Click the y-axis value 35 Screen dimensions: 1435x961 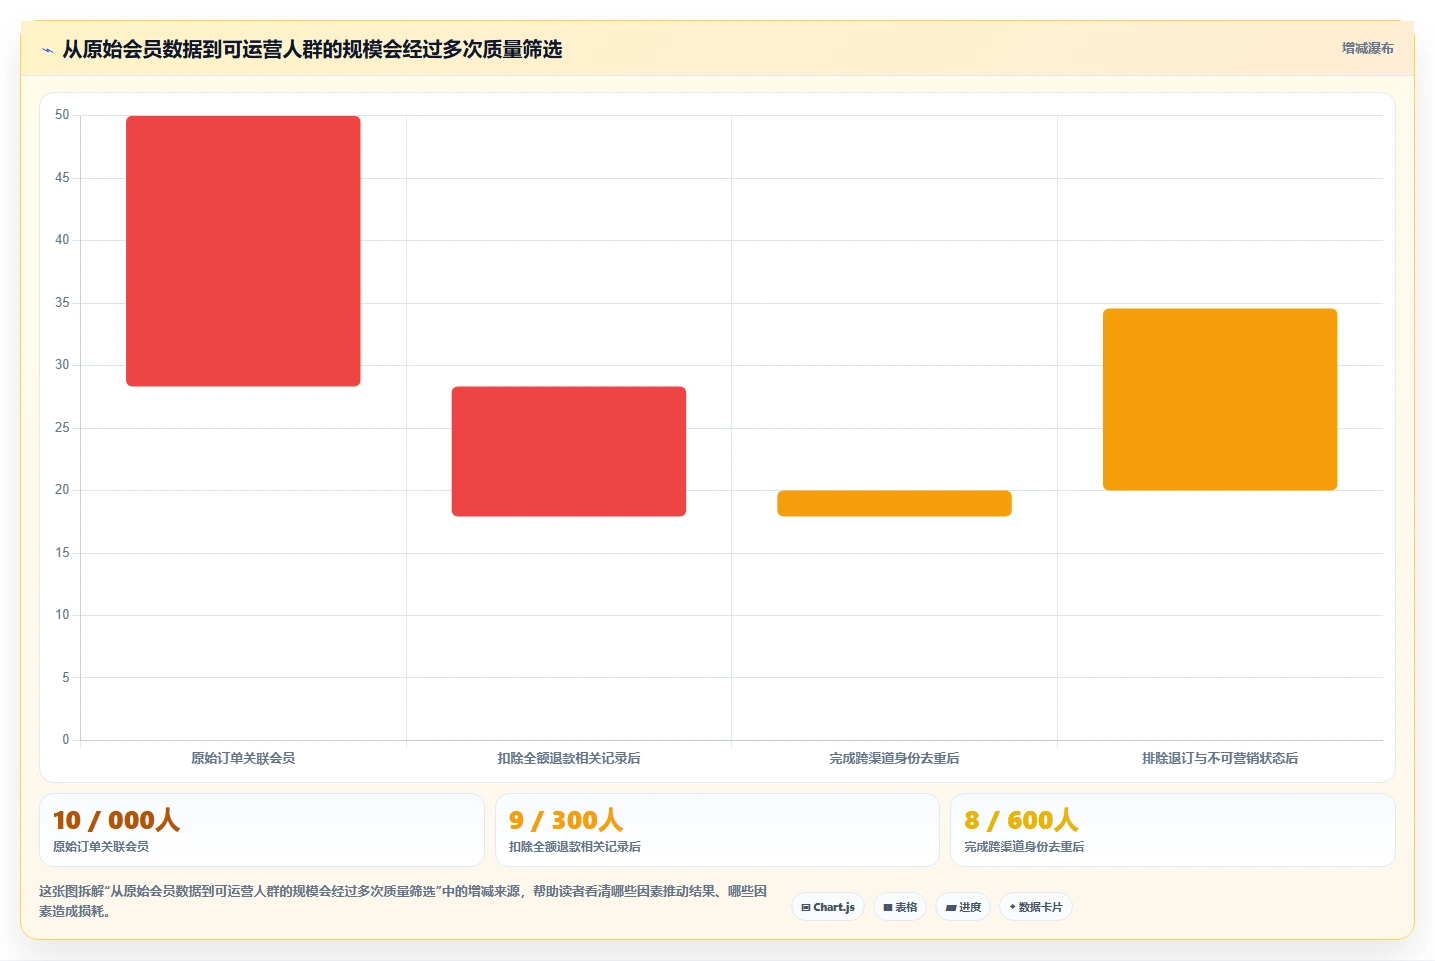tap(62, 303)
